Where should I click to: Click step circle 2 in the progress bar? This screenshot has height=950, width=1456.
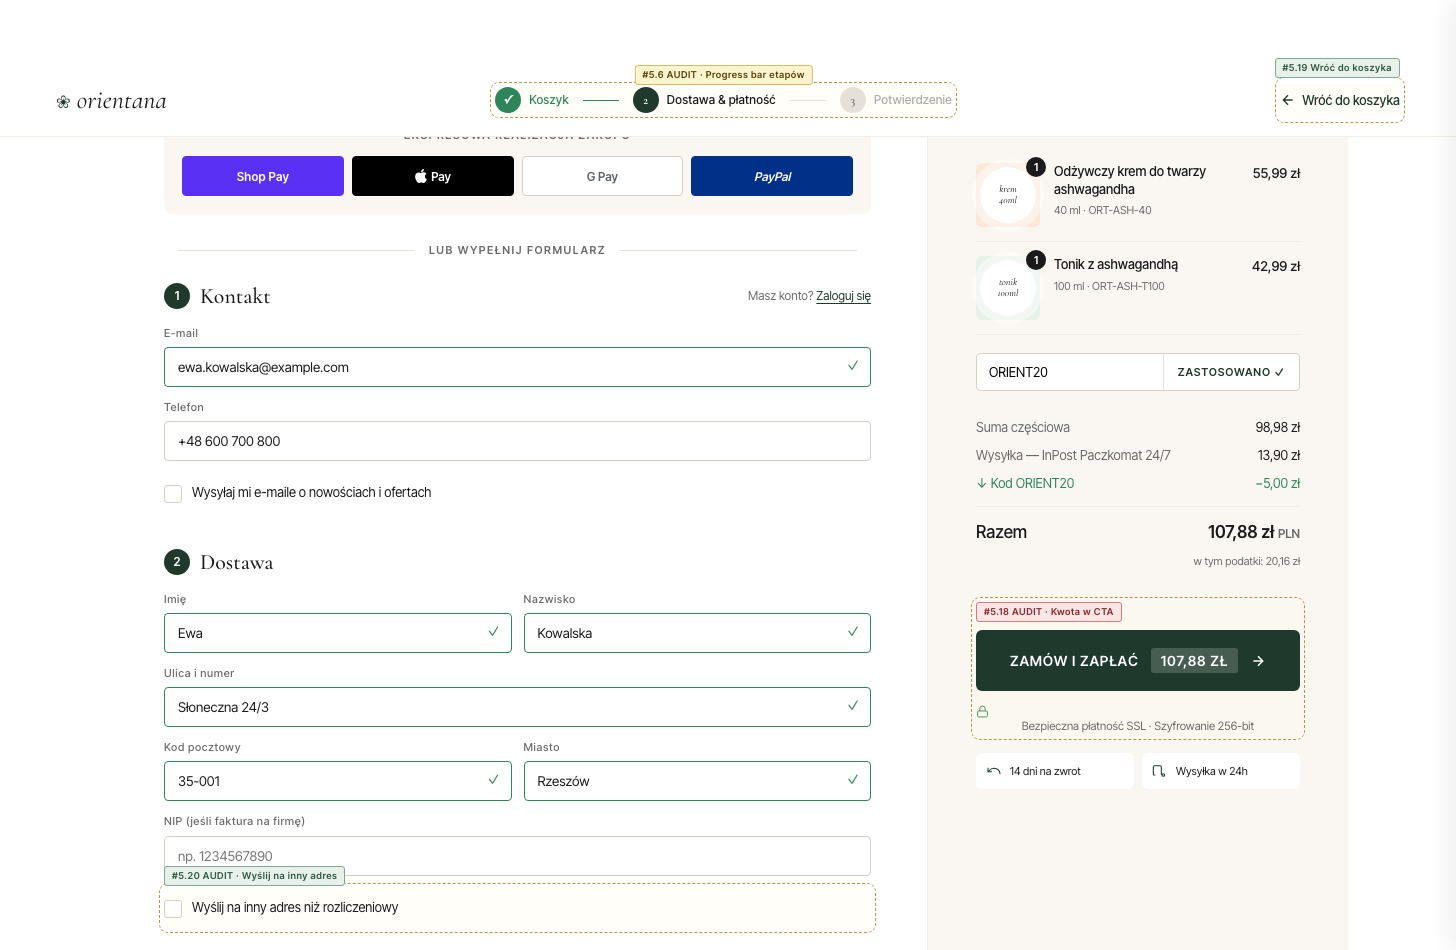[646, 100]
